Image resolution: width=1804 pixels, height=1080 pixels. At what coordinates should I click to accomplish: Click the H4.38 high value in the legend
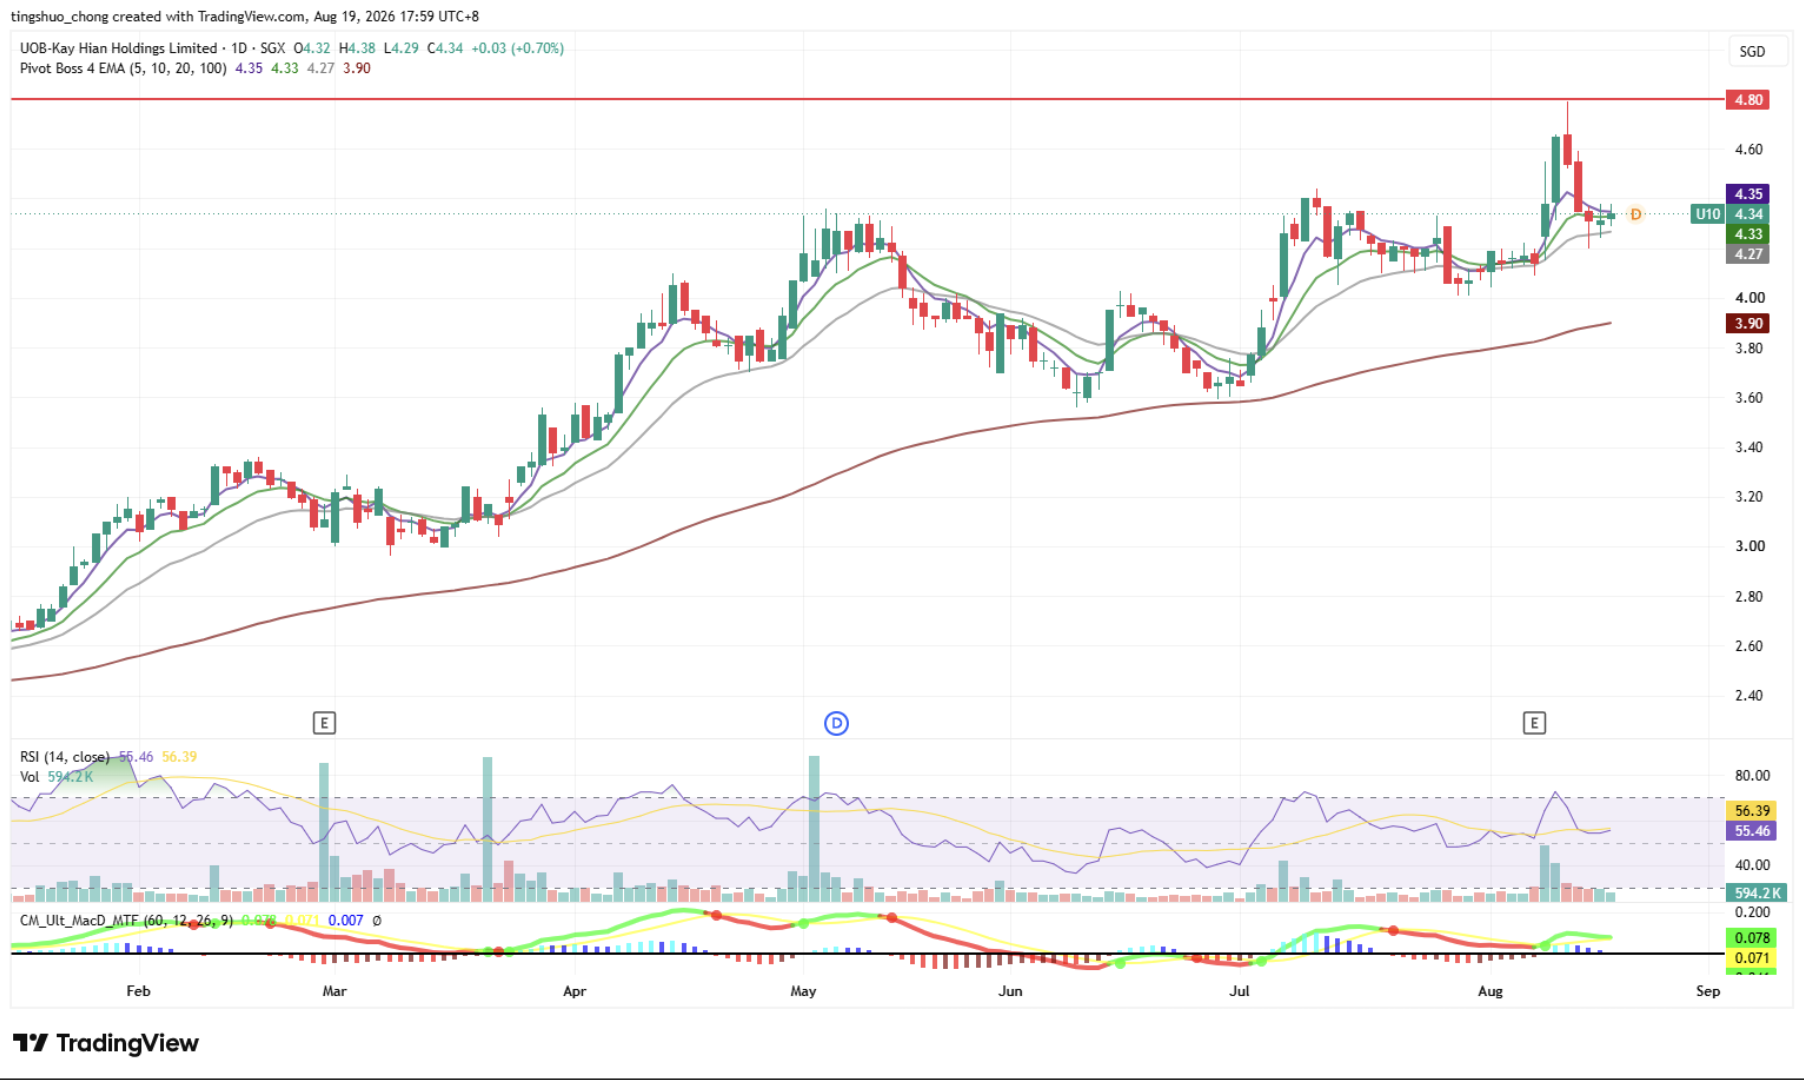click(357, 48)
